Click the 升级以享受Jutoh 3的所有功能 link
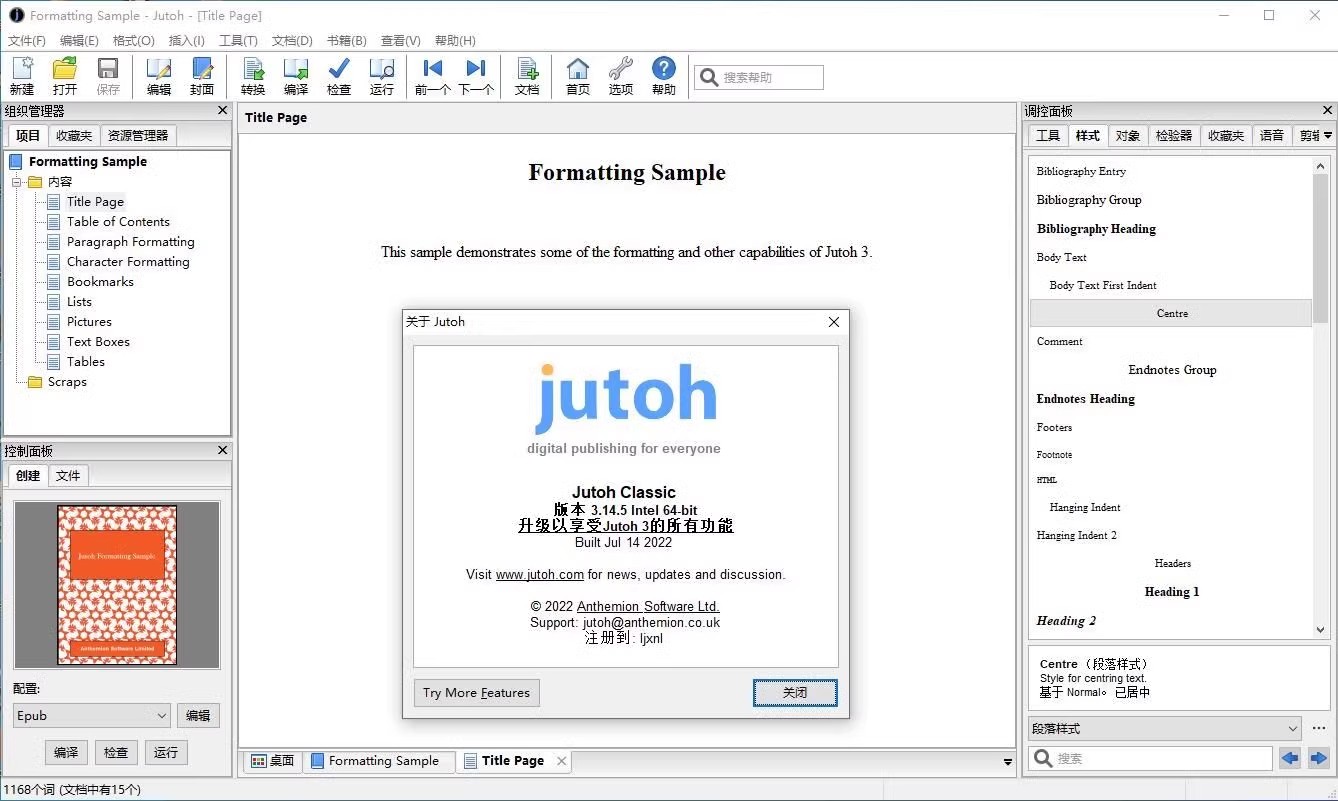1338x801 pixels. [x=625, y=526]
